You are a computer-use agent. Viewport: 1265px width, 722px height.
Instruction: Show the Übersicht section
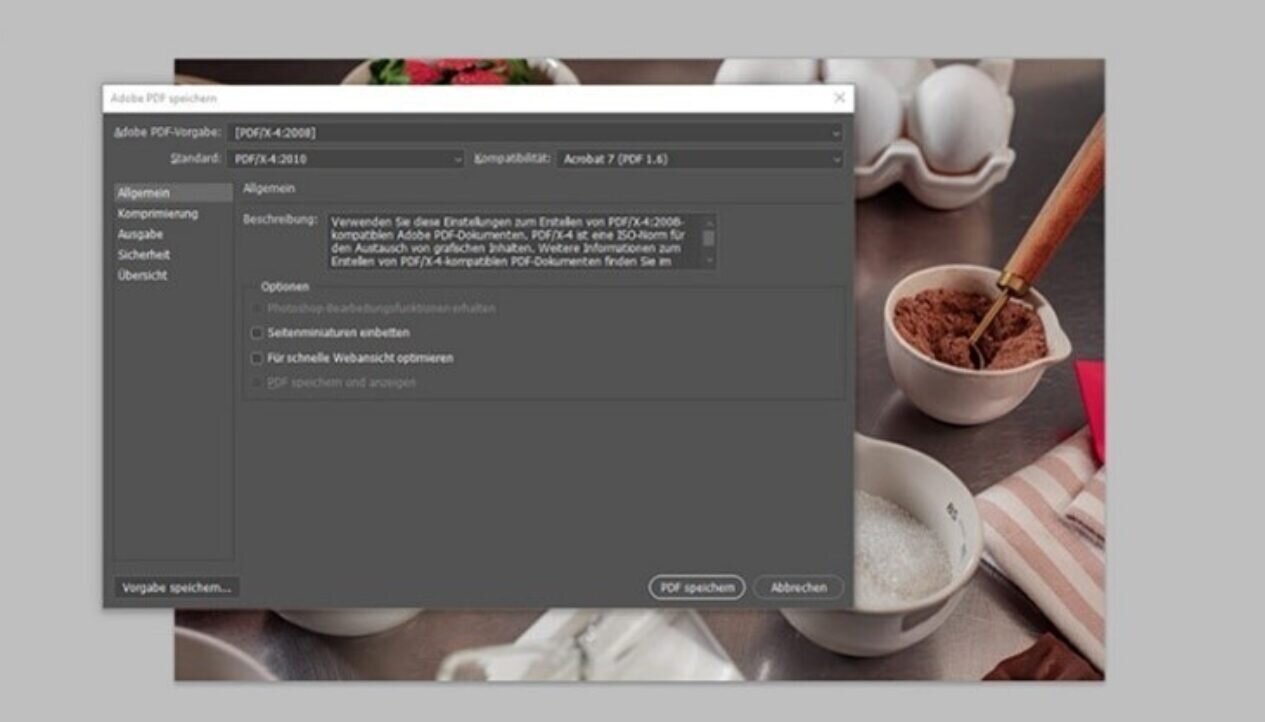point(143,276)
